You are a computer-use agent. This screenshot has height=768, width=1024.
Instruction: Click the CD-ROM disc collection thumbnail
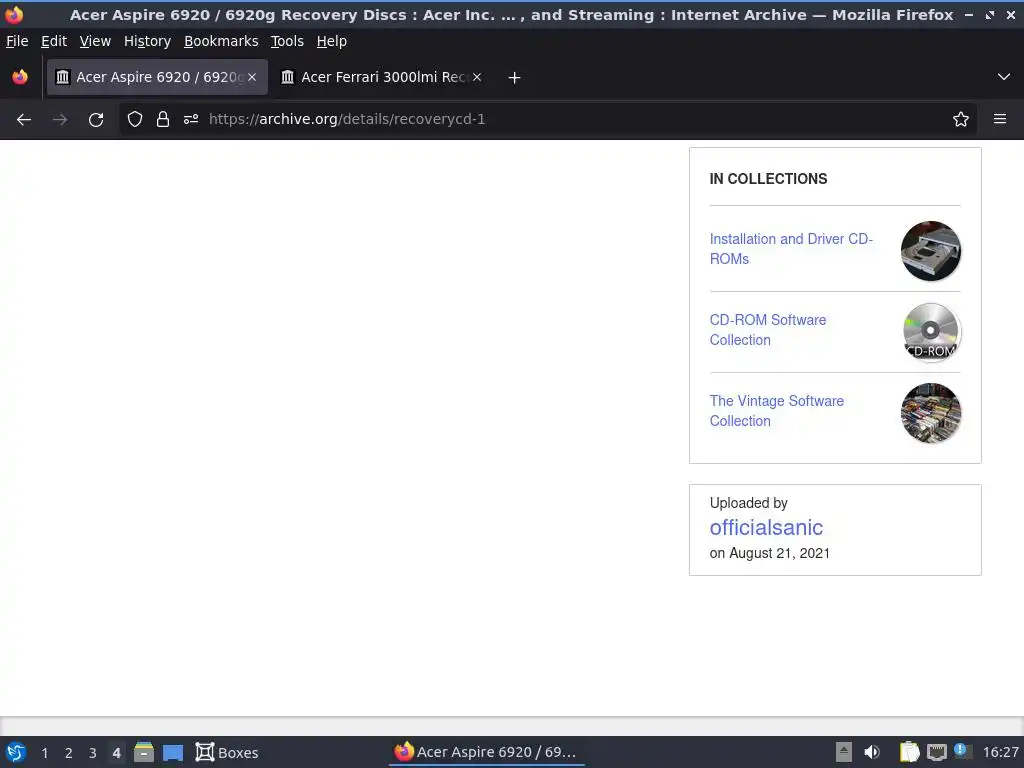931,332
